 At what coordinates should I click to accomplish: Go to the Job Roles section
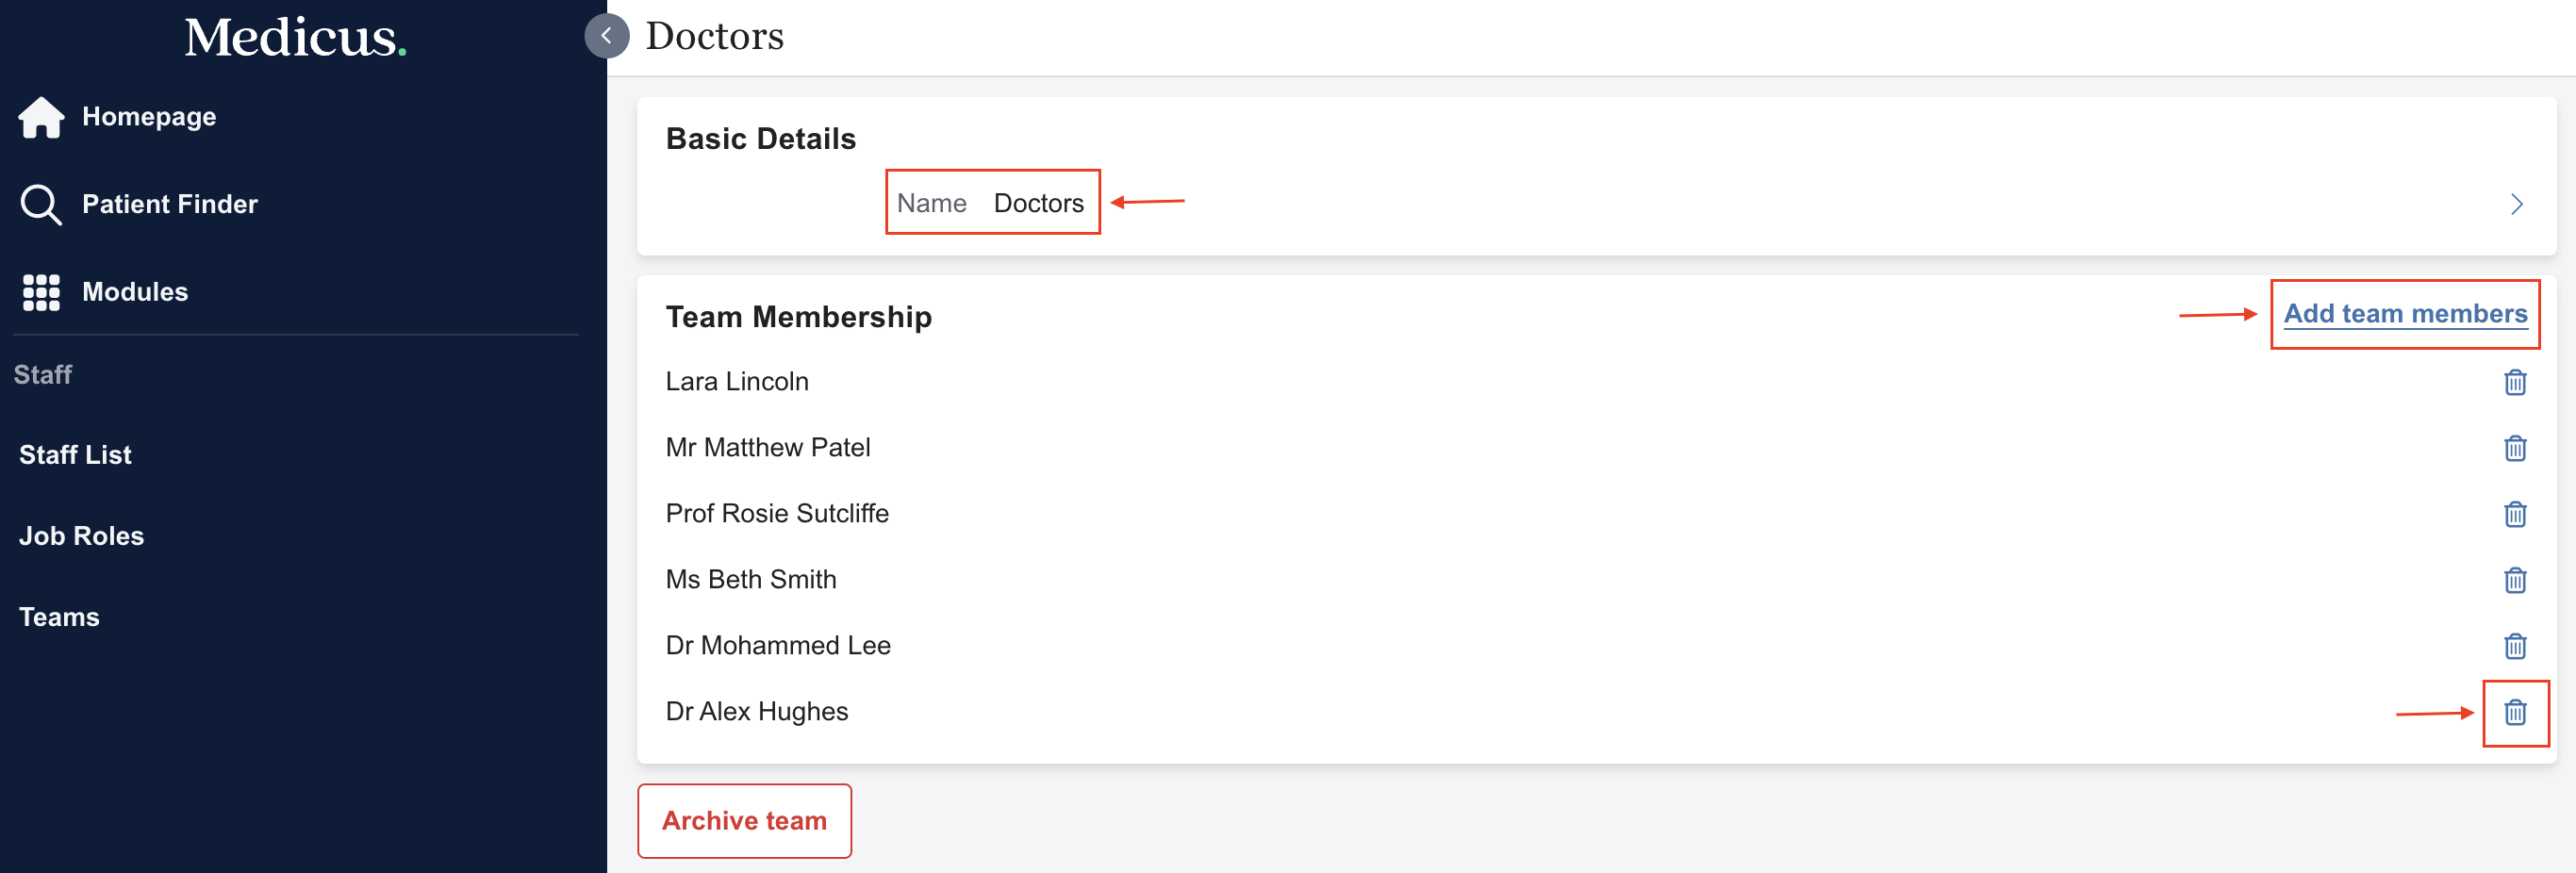pos(81,536)
